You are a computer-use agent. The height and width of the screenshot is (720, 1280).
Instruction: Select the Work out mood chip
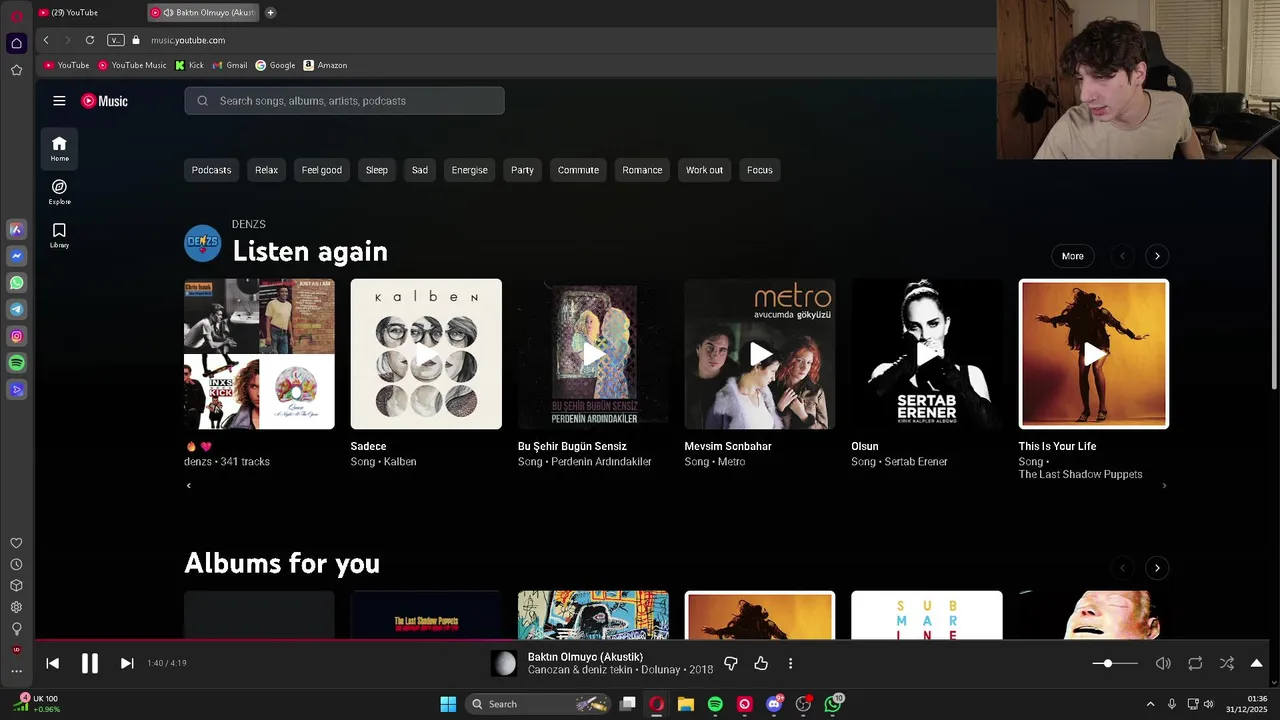704,170
